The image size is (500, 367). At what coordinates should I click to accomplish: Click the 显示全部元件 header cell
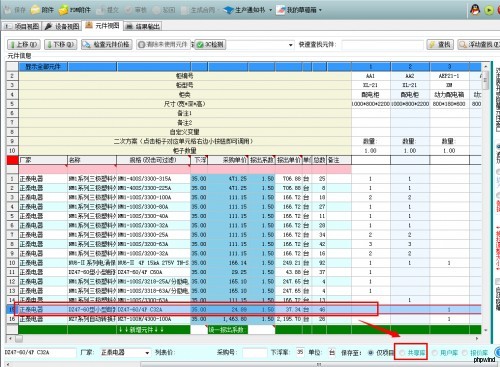(43, 67)
